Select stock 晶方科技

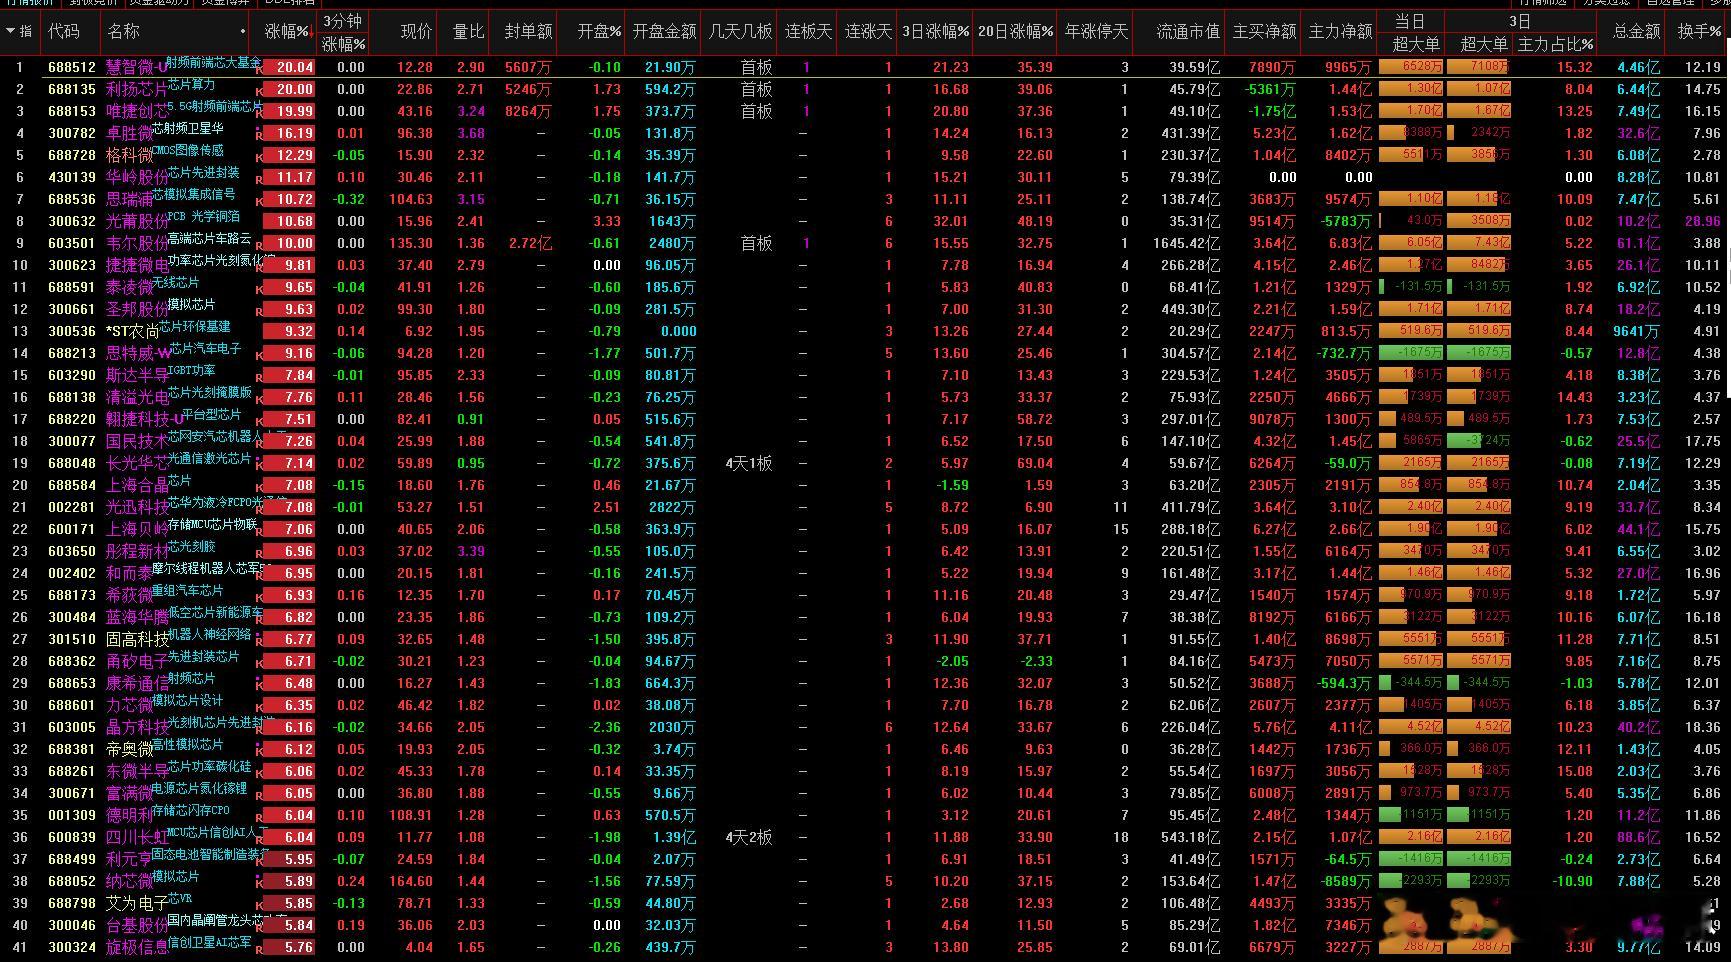pos(138,727)
